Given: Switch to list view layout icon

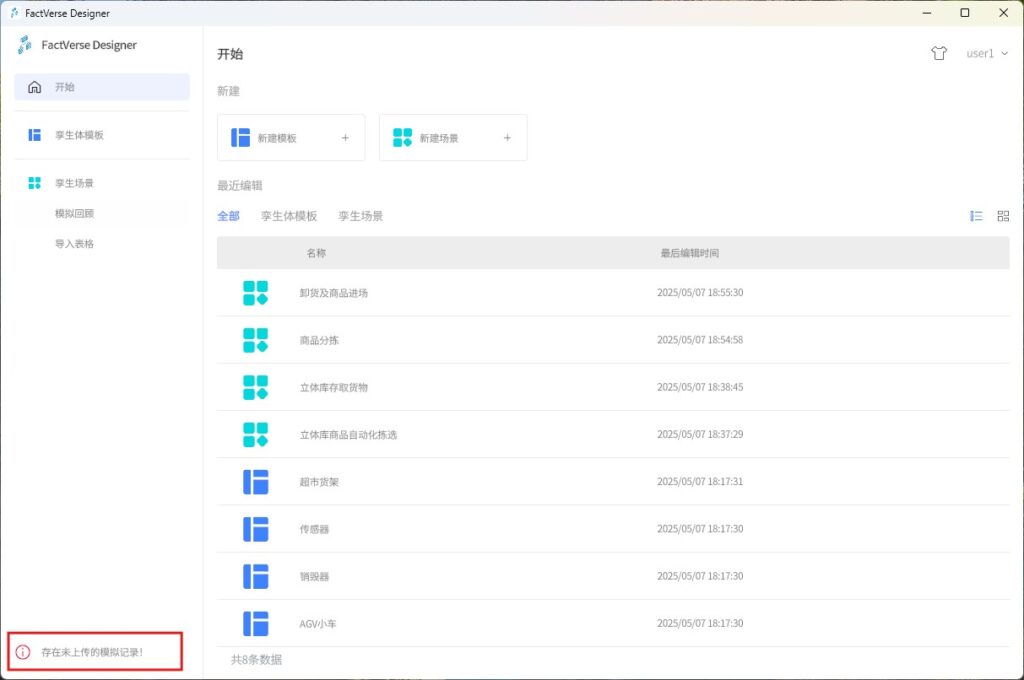Looking at the screenshot, I should (x=976, y=216).
